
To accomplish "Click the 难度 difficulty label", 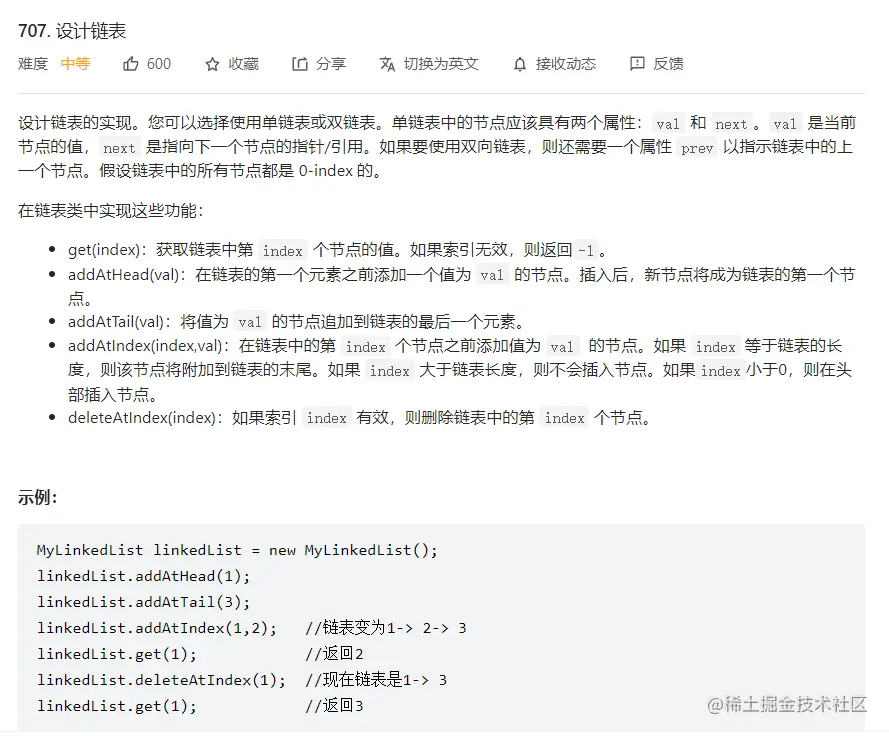I will pos(33,64).
